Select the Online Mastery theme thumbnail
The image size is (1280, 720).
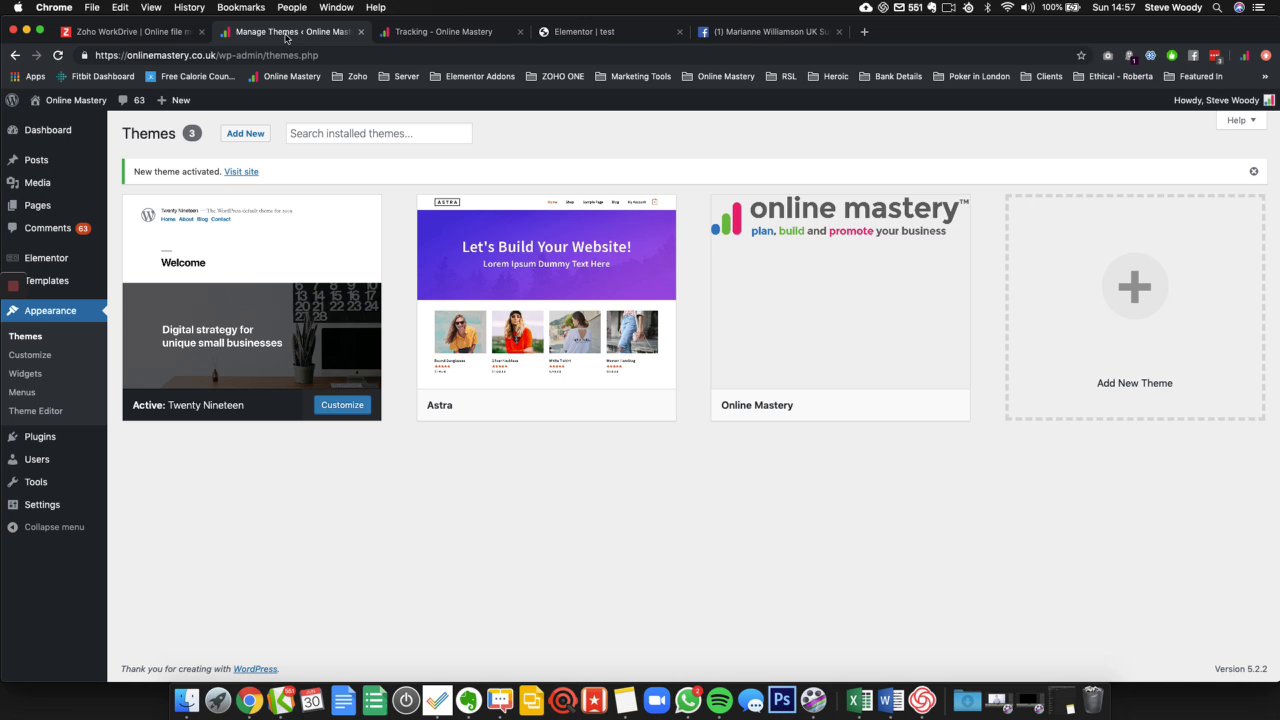tap(840, 292)
